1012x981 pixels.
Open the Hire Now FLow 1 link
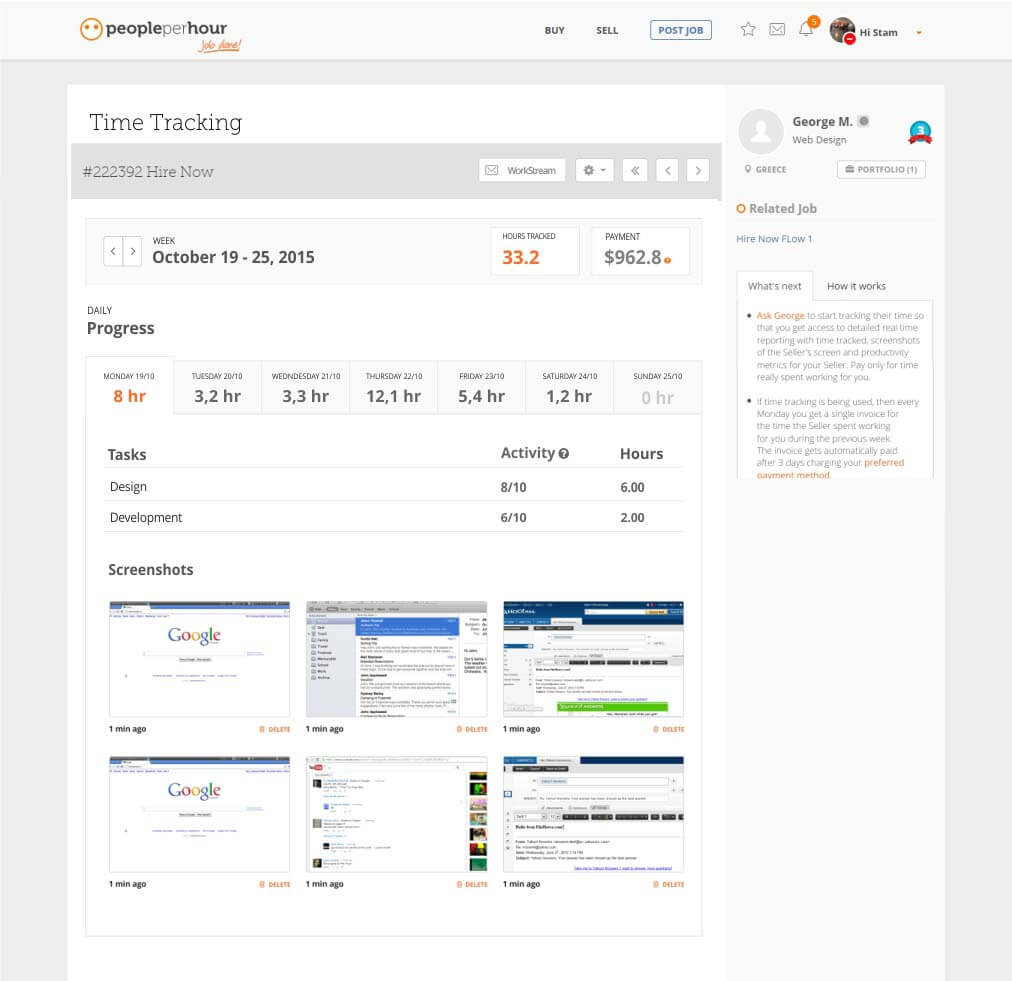tap(774, 239)
